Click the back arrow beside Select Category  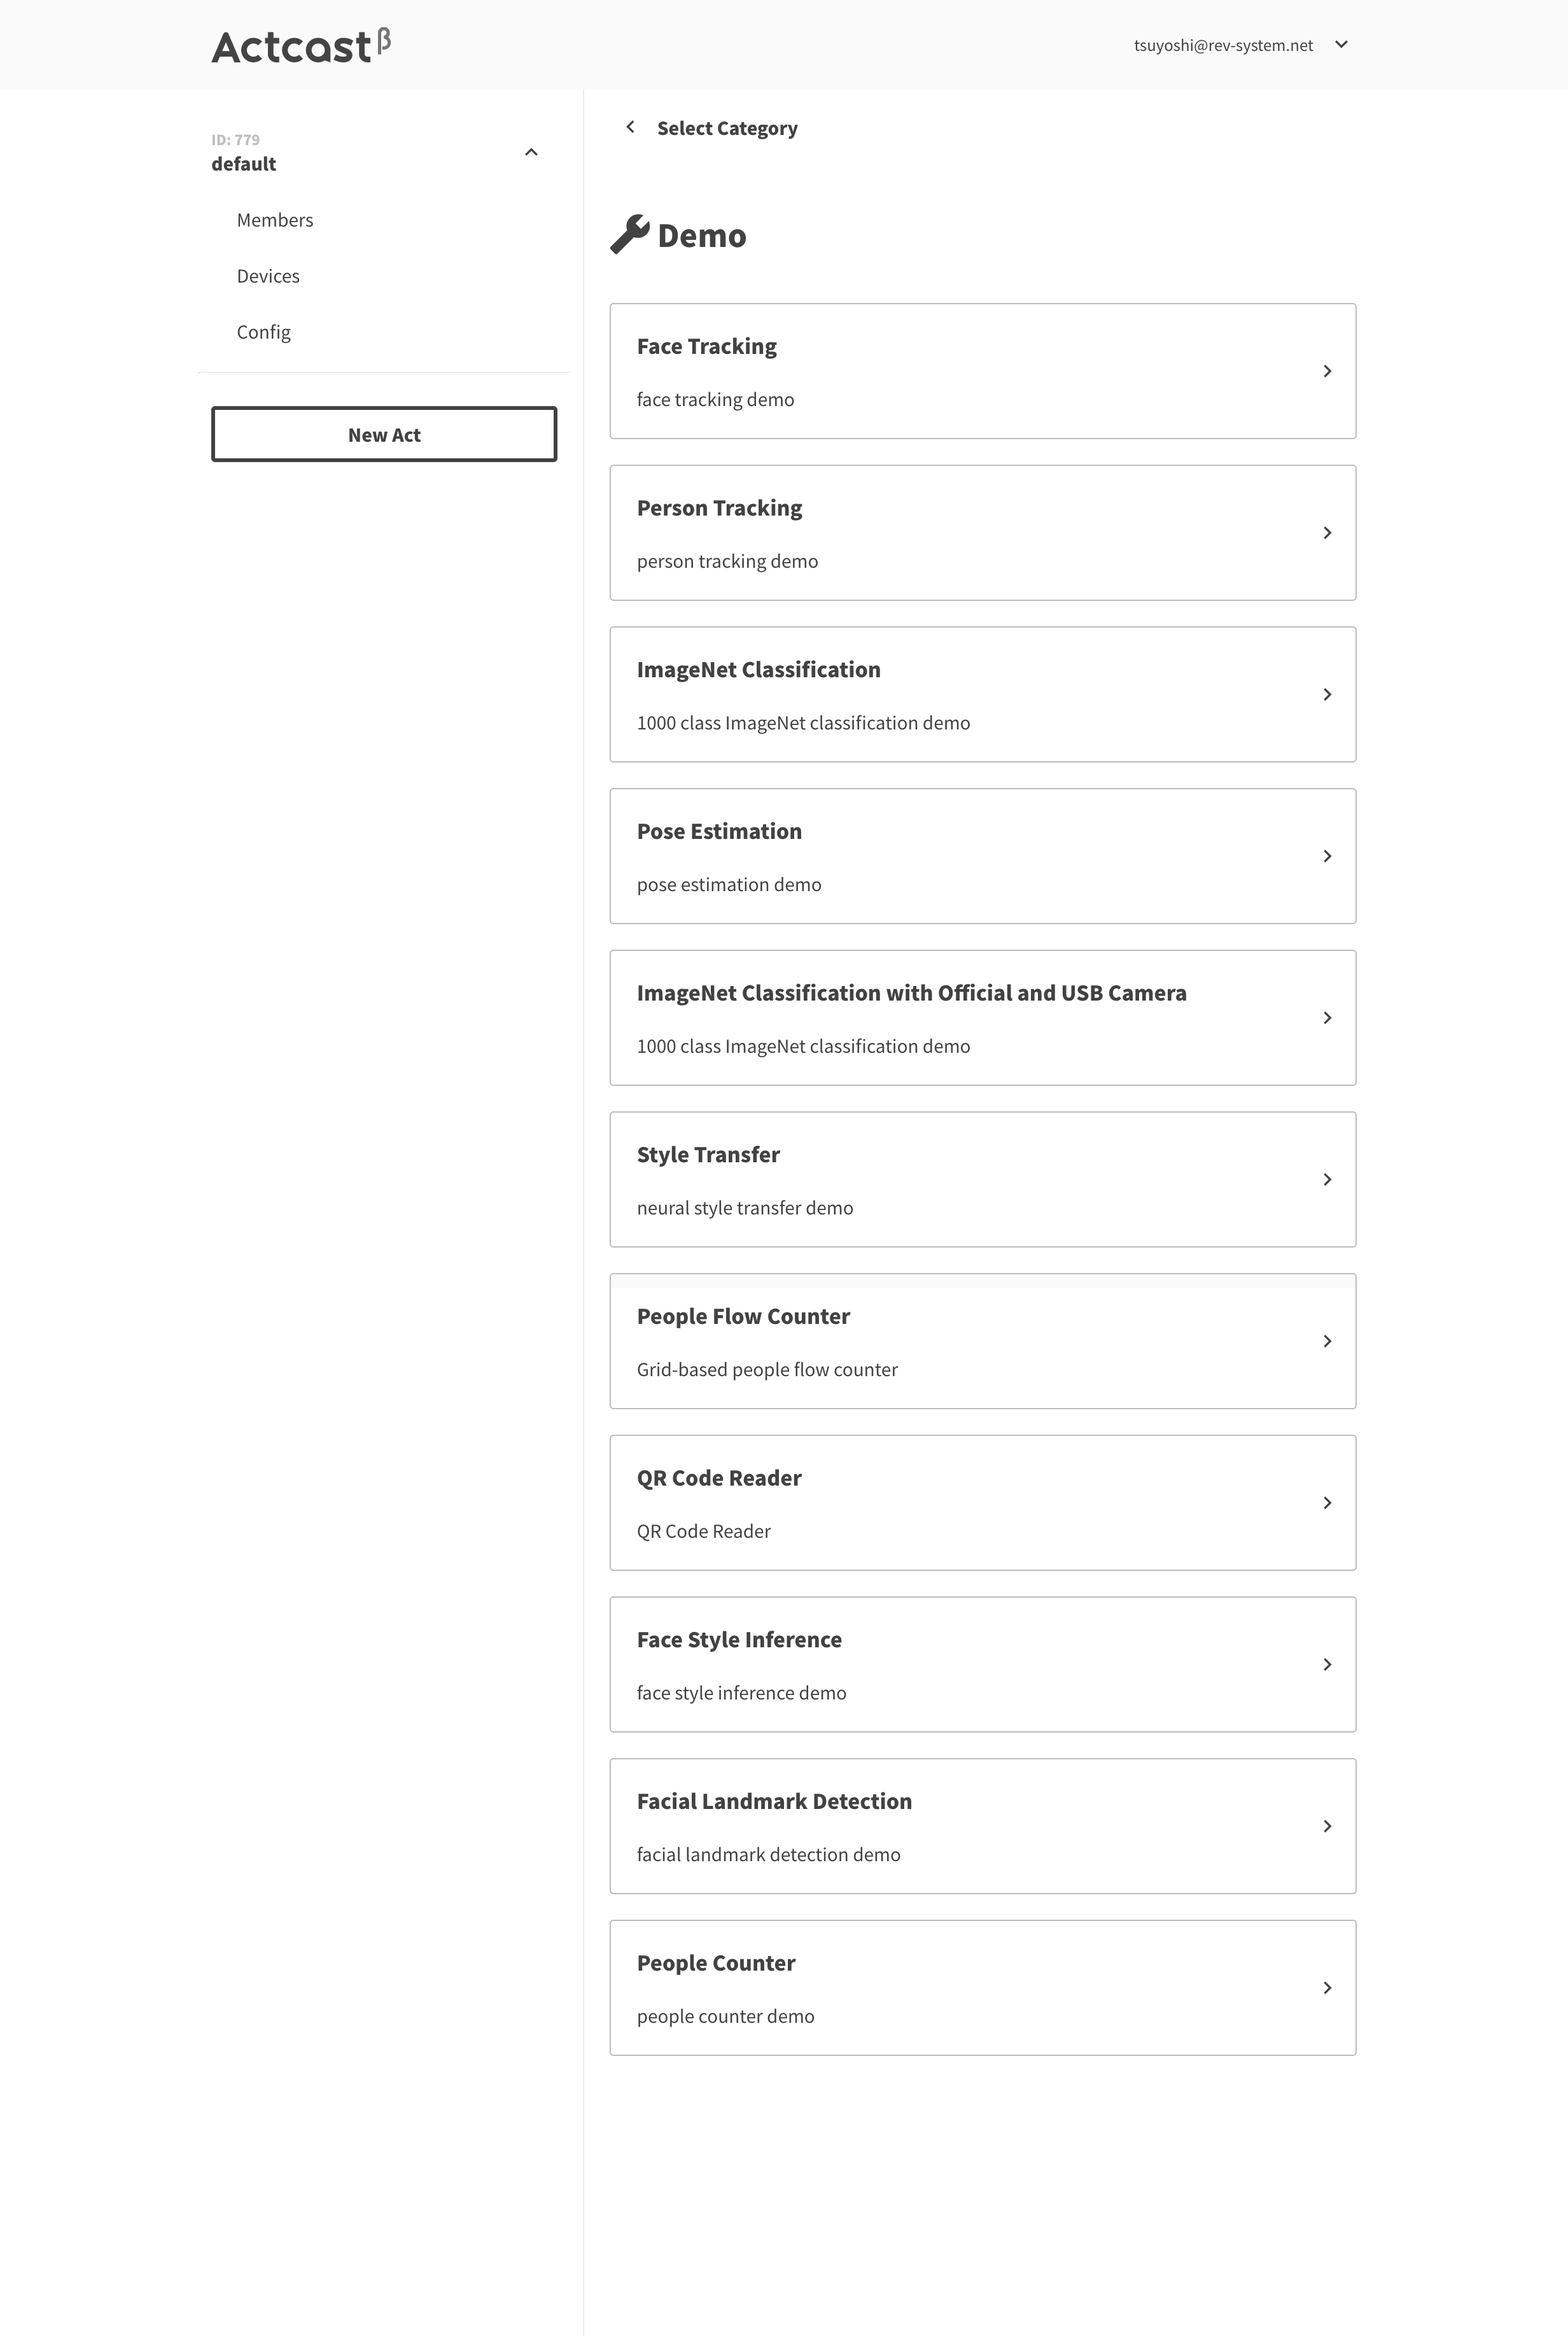coord(630,127)
